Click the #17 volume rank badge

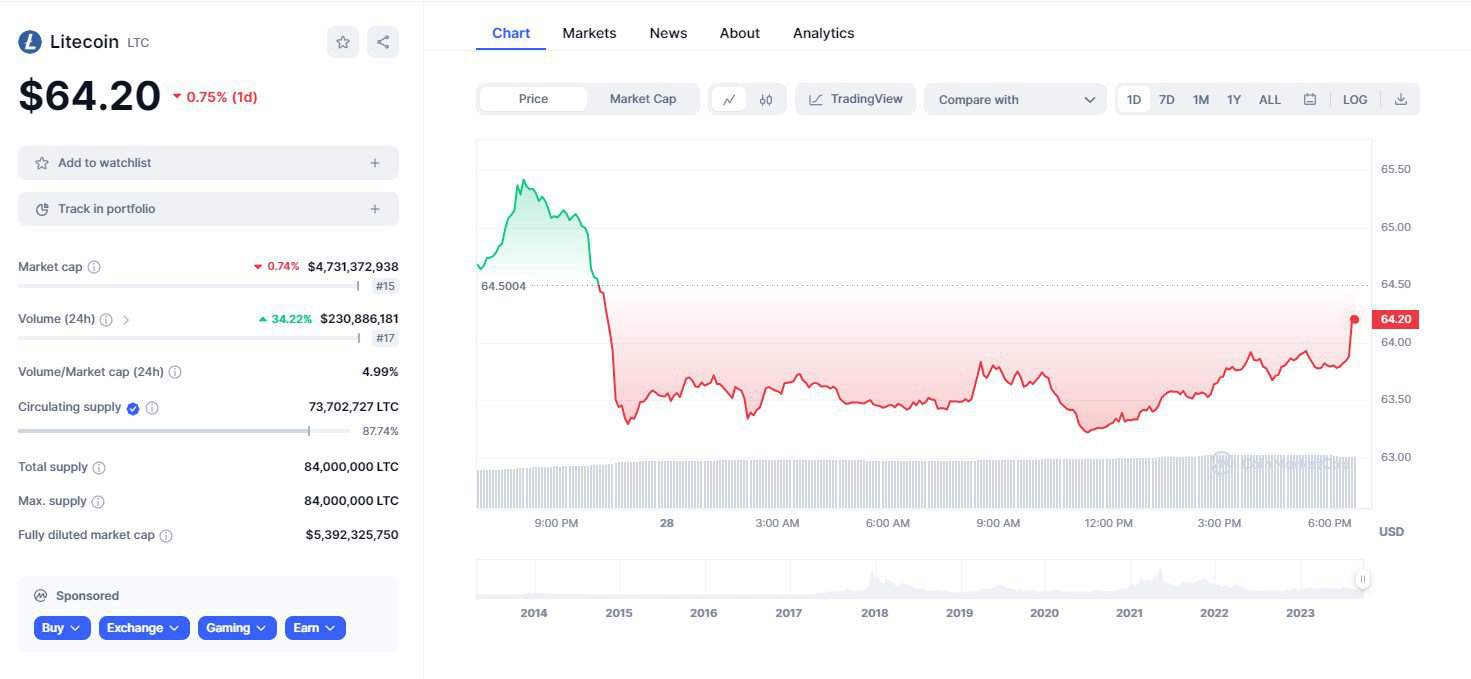[385, 338]
